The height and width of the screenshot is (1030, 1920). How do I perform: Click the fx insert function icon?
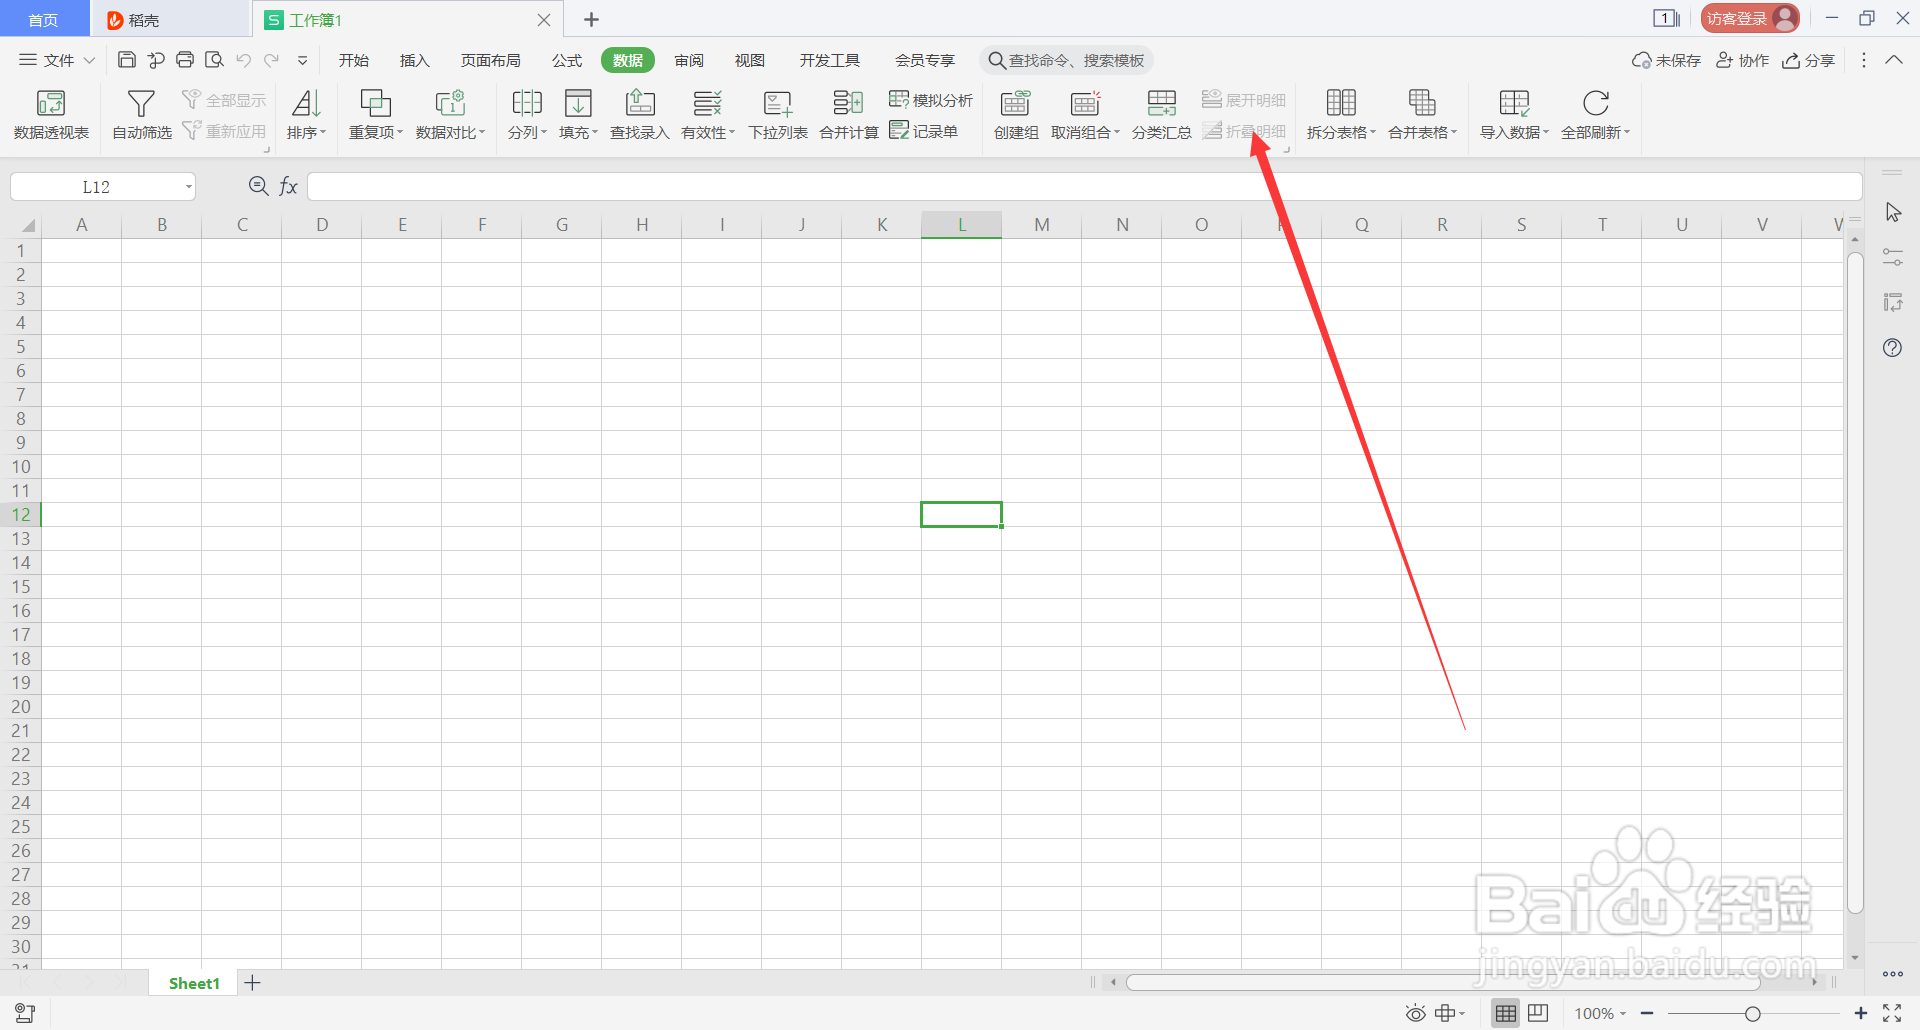[x=288, y=186]
